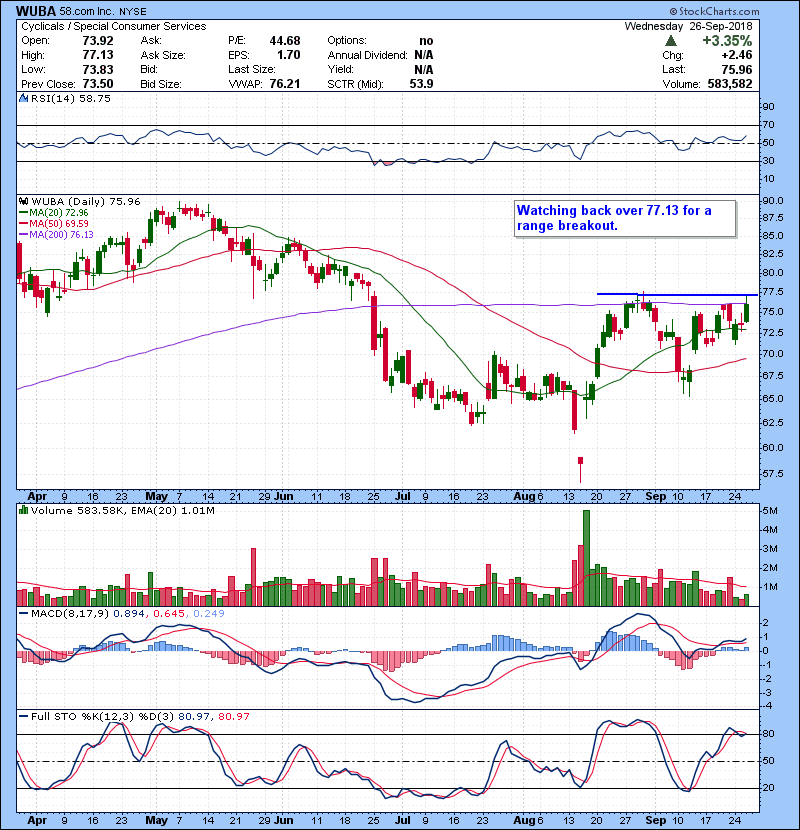The width and height of the screenshot is (800, 830).
Task: Click the EPS value 1.70
Action: tap(289, 55)
